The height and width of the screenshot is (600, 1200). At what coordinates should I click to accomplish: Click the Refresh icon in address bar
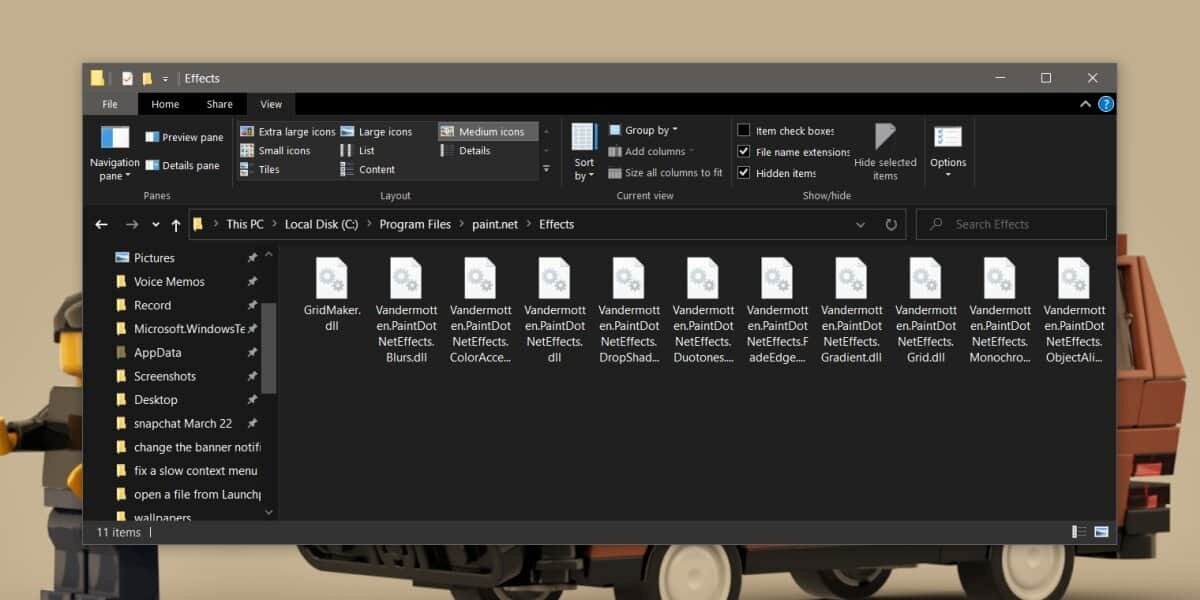[x=891, y=224]
